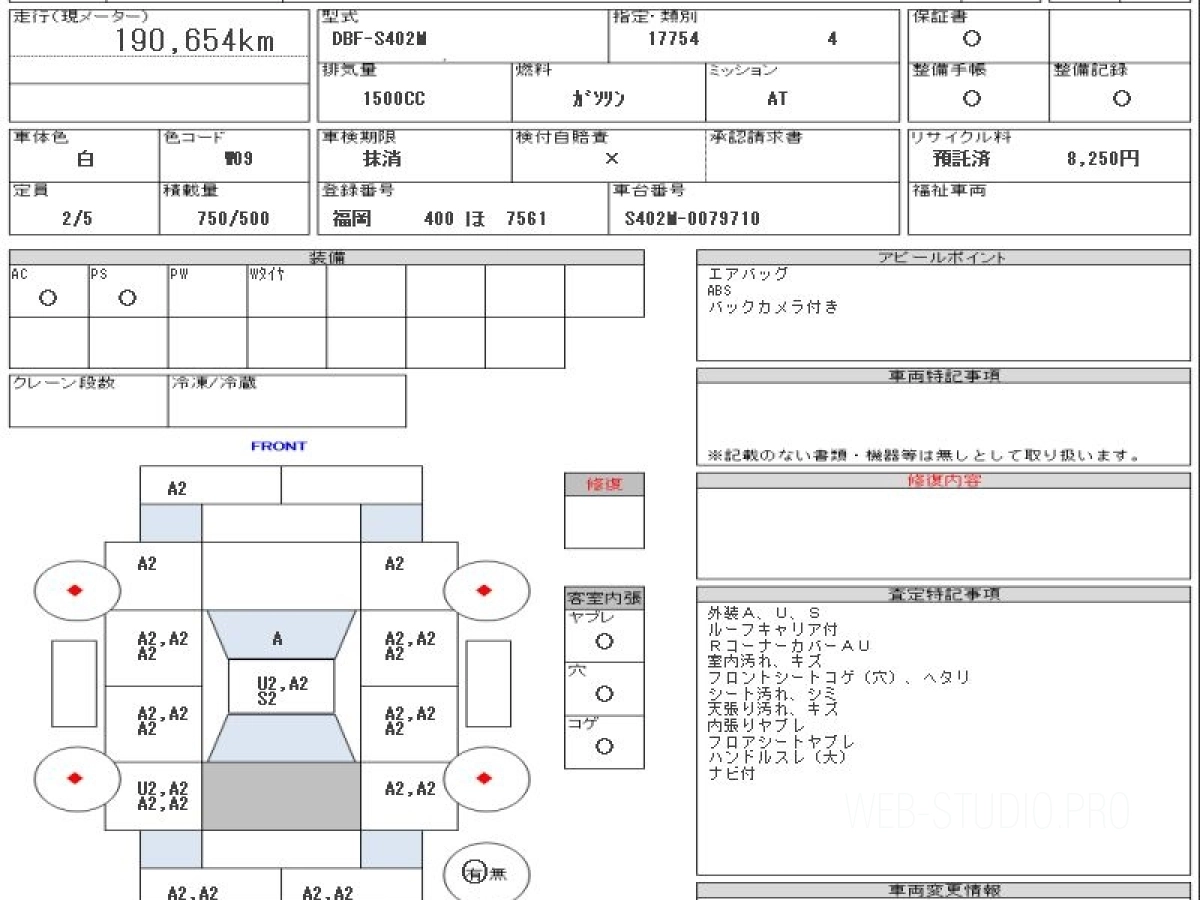This screenshot has width=1200, height=900.
Task: Click the RコーナーカバーAU note line
Action: tap(789, 646)
